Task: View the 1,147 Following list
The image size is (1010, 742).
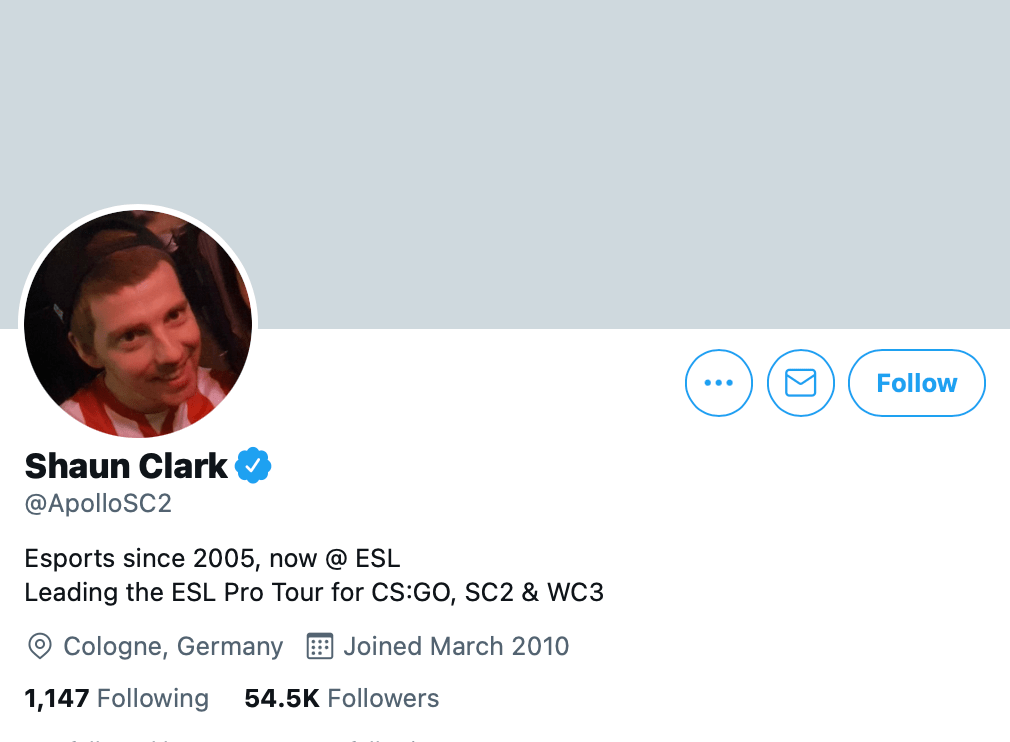Action: tap(117, 698)
